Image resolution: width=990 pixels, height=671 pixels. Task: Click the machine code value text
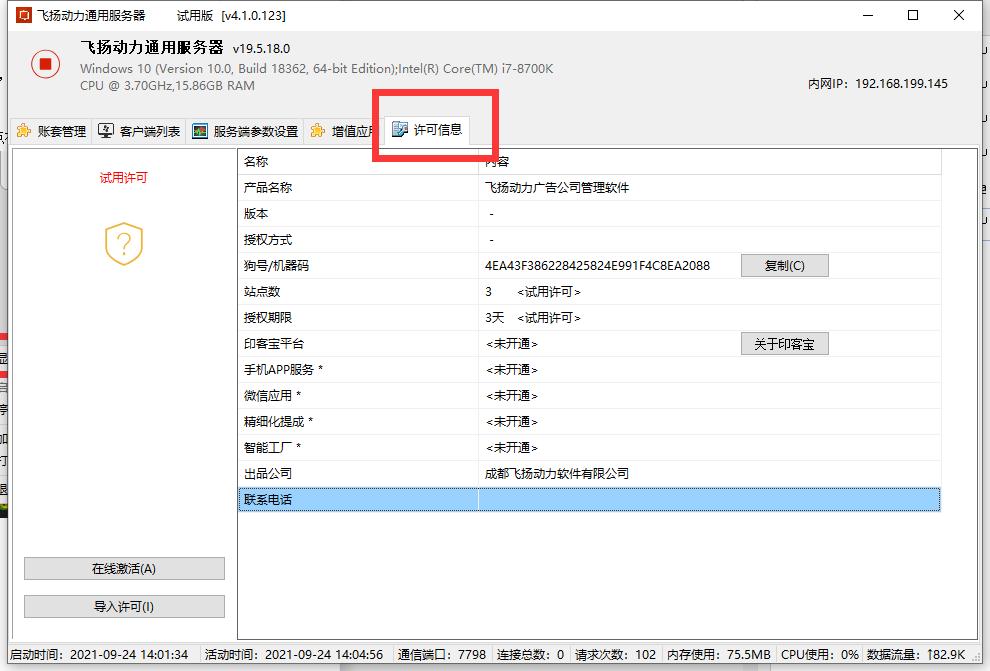tap(597, 265)
